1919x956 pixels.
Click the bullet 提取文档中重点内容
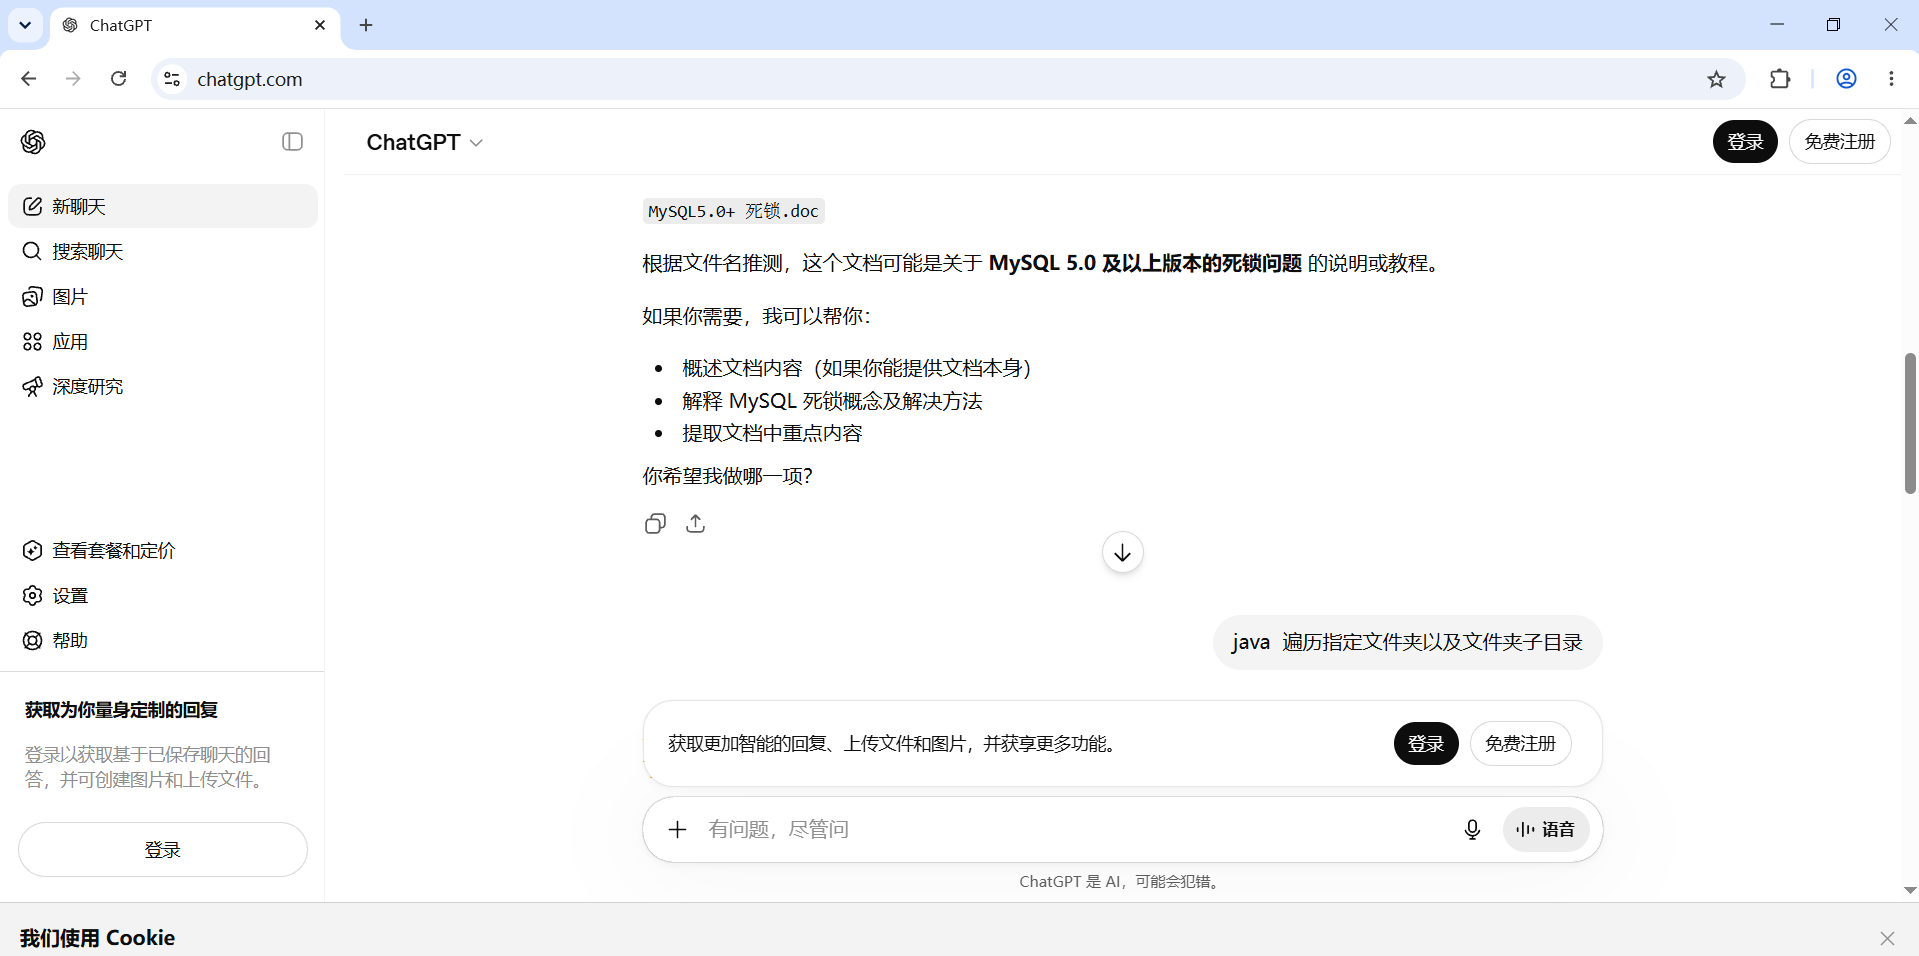[x=772, y=434]
